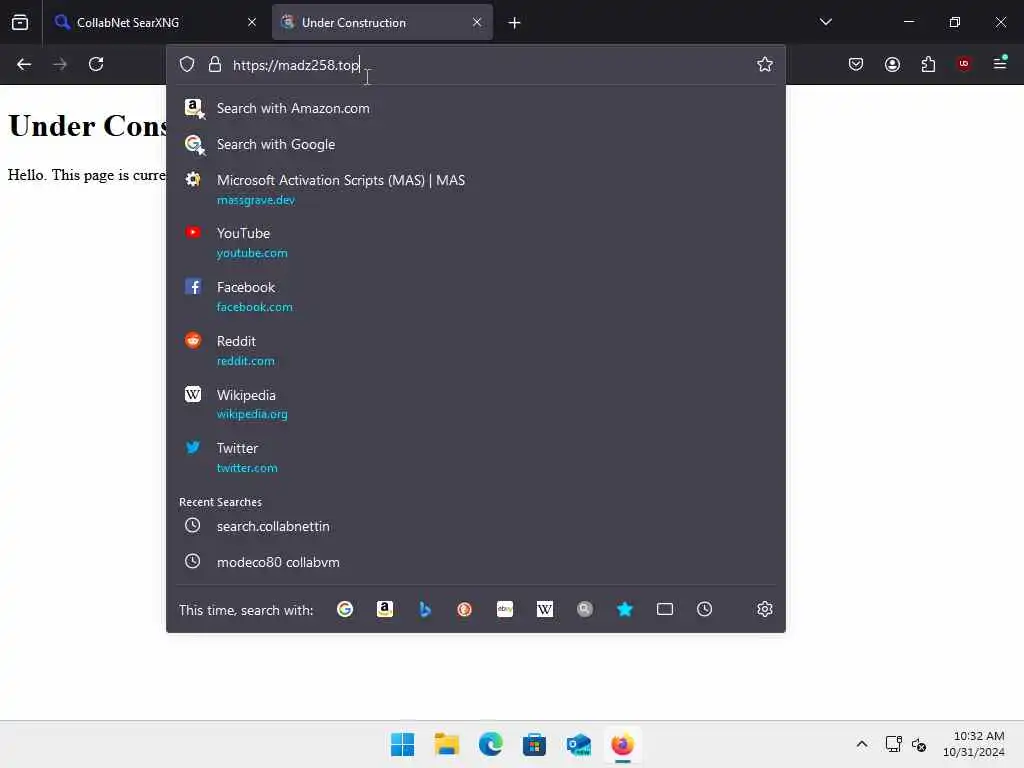
Task: Open the Pocket save icon
Action: tap(856, 64)
